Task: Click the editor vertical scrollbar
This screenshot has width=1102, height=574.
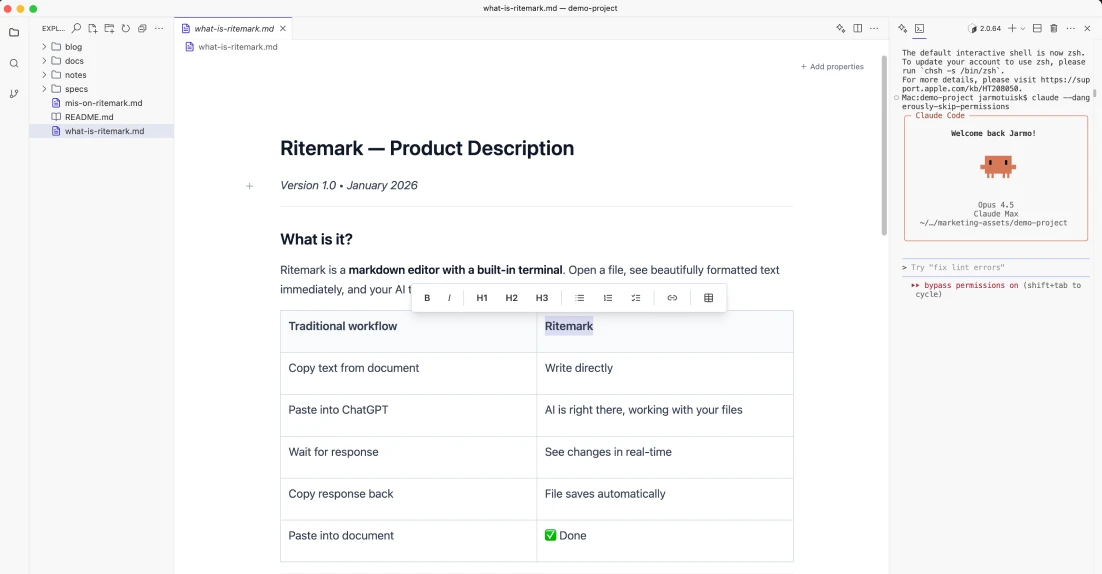Action: tap(884, 145)
